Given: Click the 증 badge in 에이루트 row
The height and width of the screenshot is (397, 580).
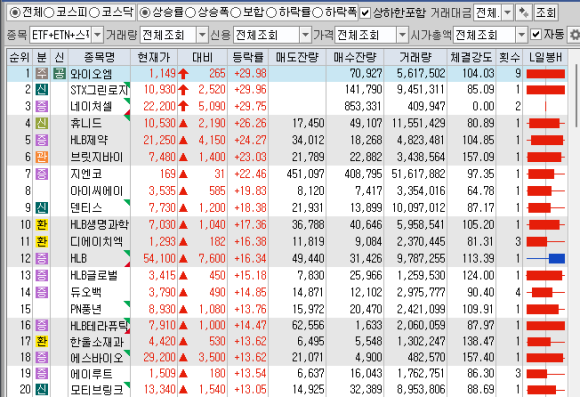Looking at the screenshot, I should coord(41,373).
